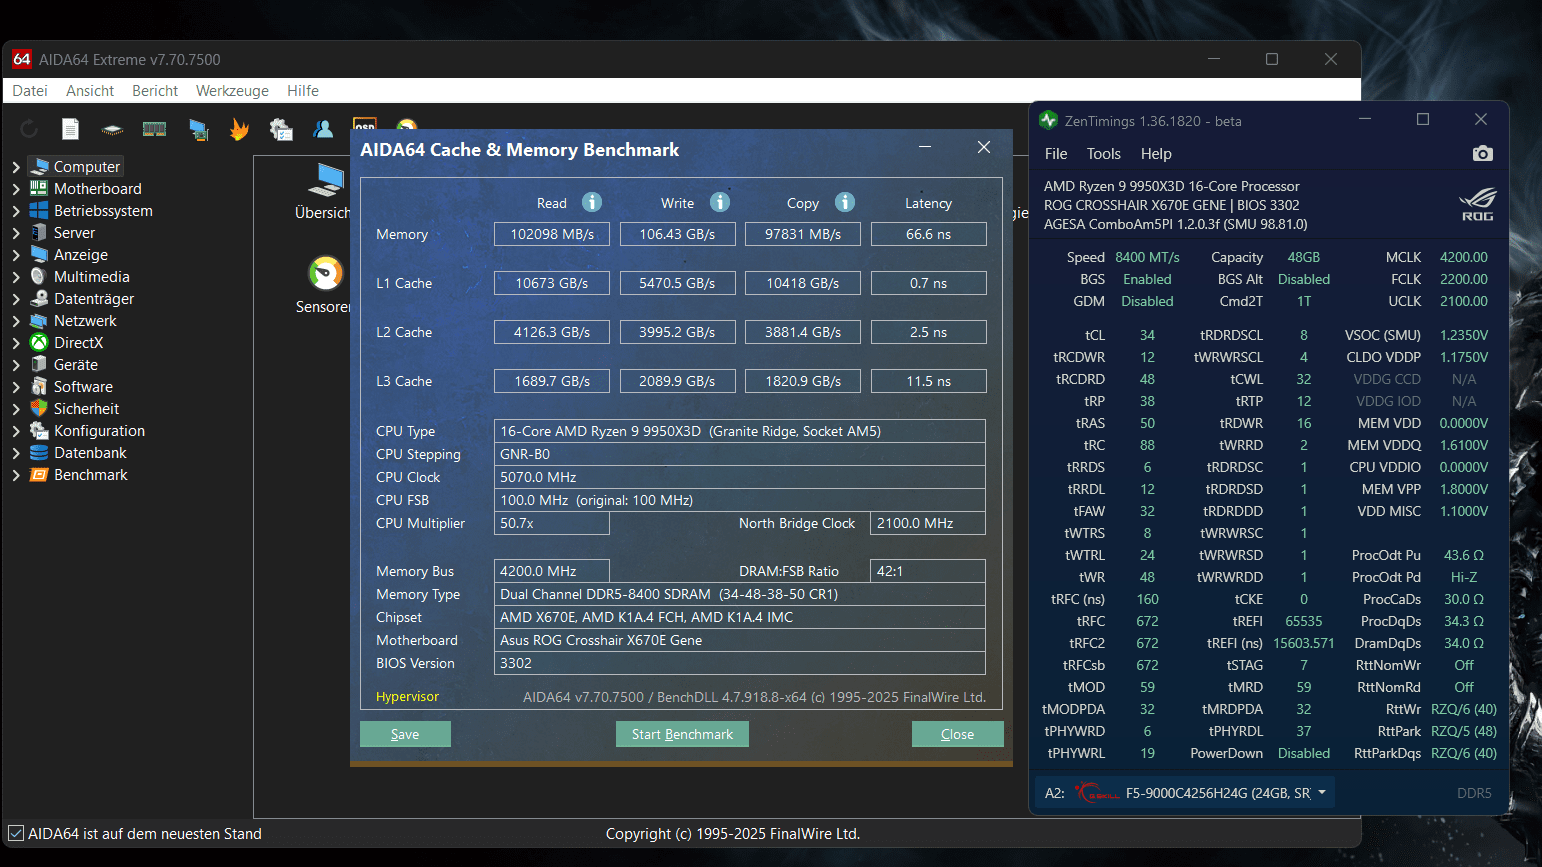Expand the Computer tree node

pos(16,167)
